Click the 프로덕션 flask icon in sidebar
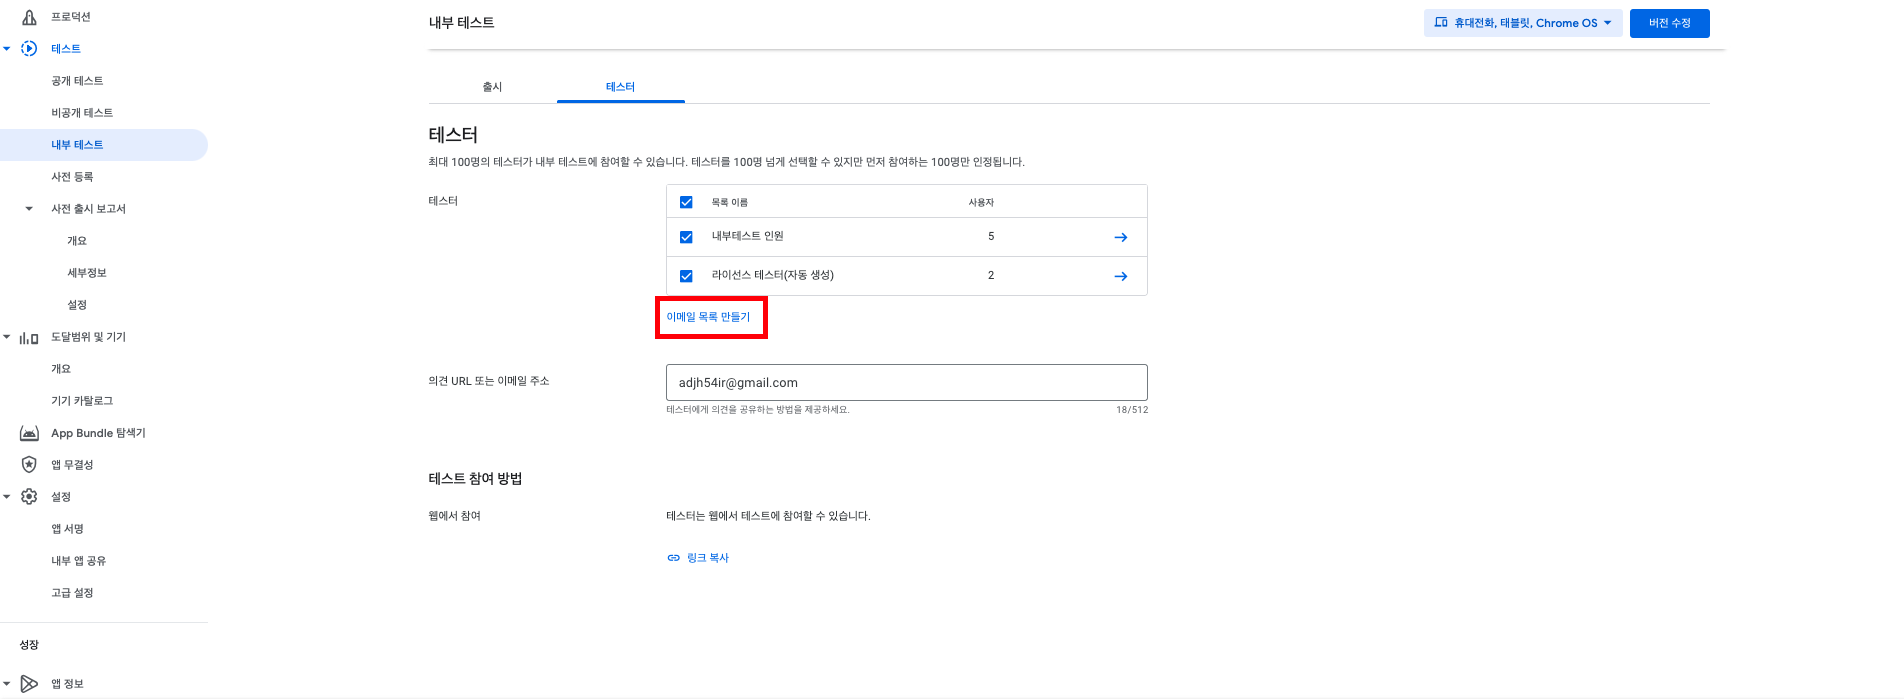Image resolution: width=1904 pixels, height=699 pixels. click(x=29, y=17)
